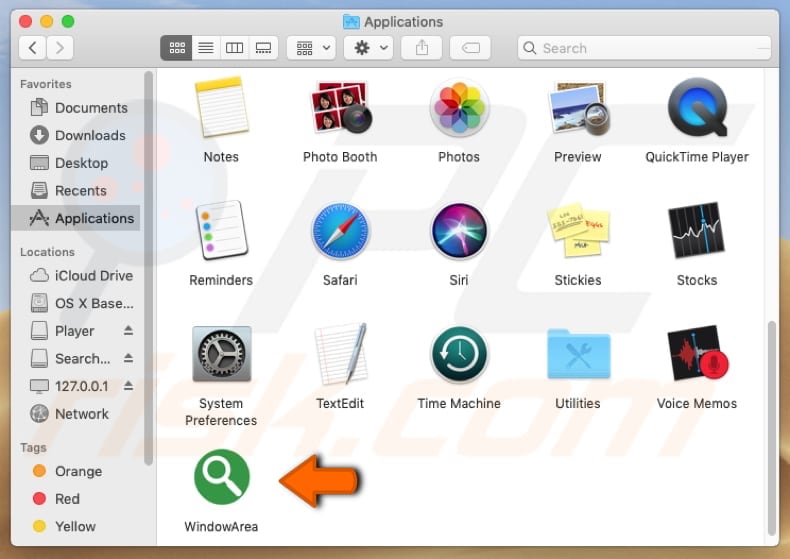790x559 pixels.
Task: Open Network in the sidebar
Action: point(76,414)
